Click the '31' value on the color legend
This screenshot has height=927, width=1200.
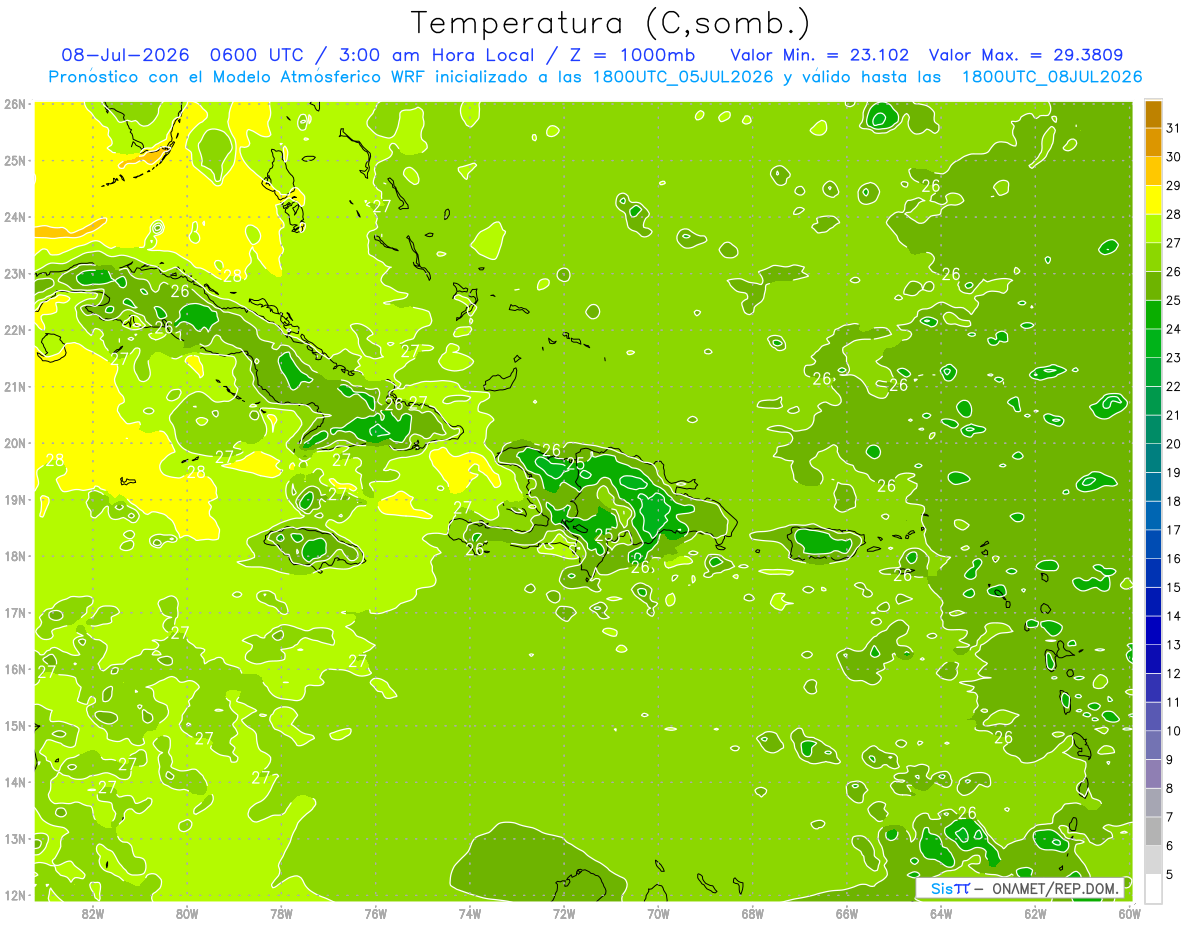pyautogui.click(x=1174, y=128)
